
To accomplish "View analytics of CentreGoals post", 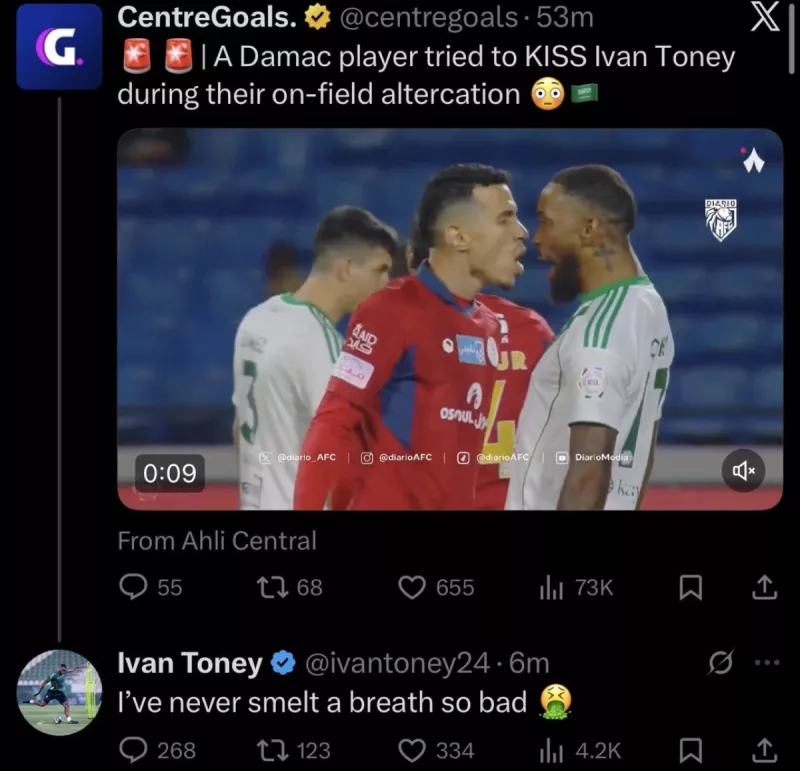I will coord(551,587).
